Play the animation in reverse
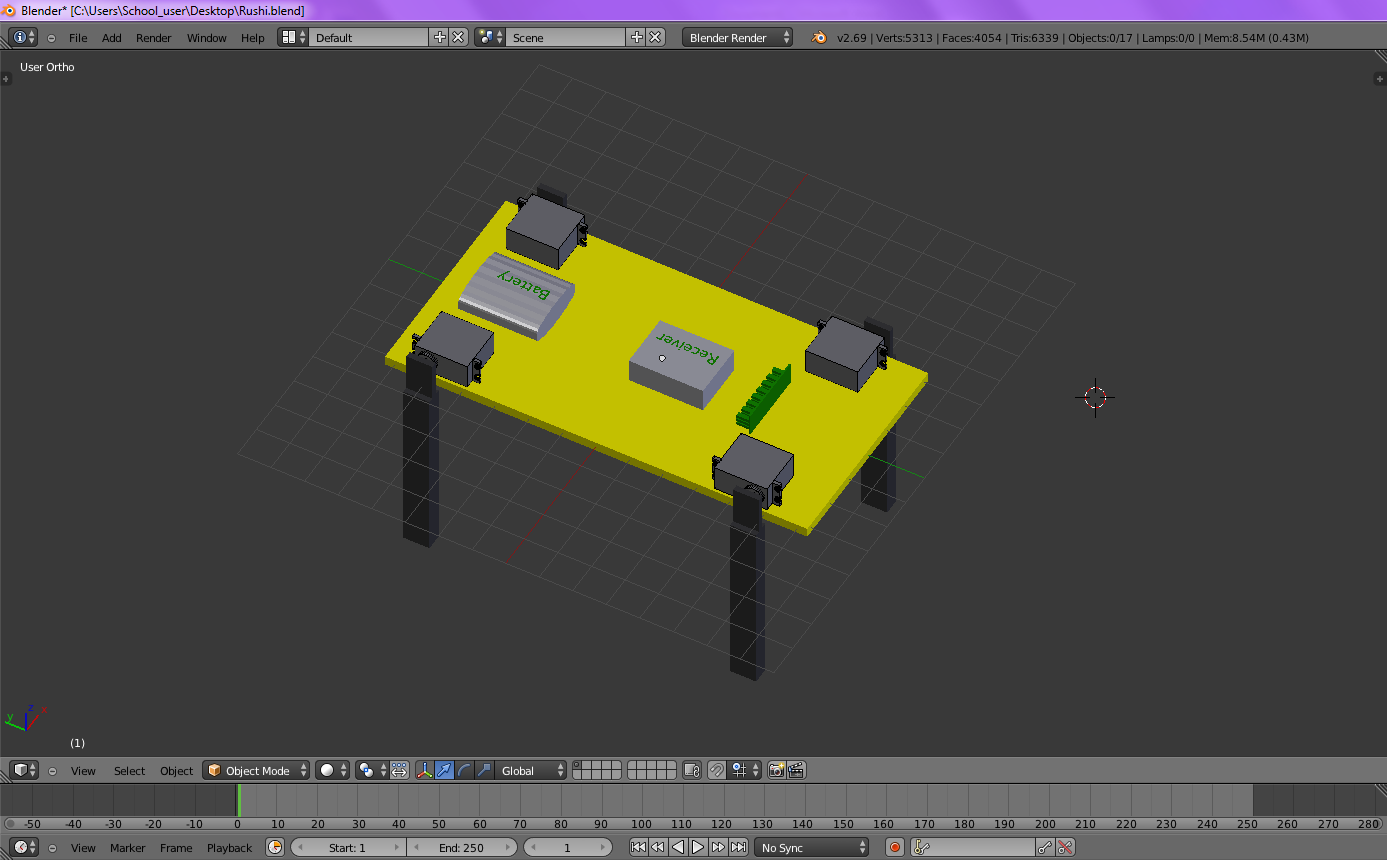The height and width of the screenshot is (860, 1387). [678, 847]
